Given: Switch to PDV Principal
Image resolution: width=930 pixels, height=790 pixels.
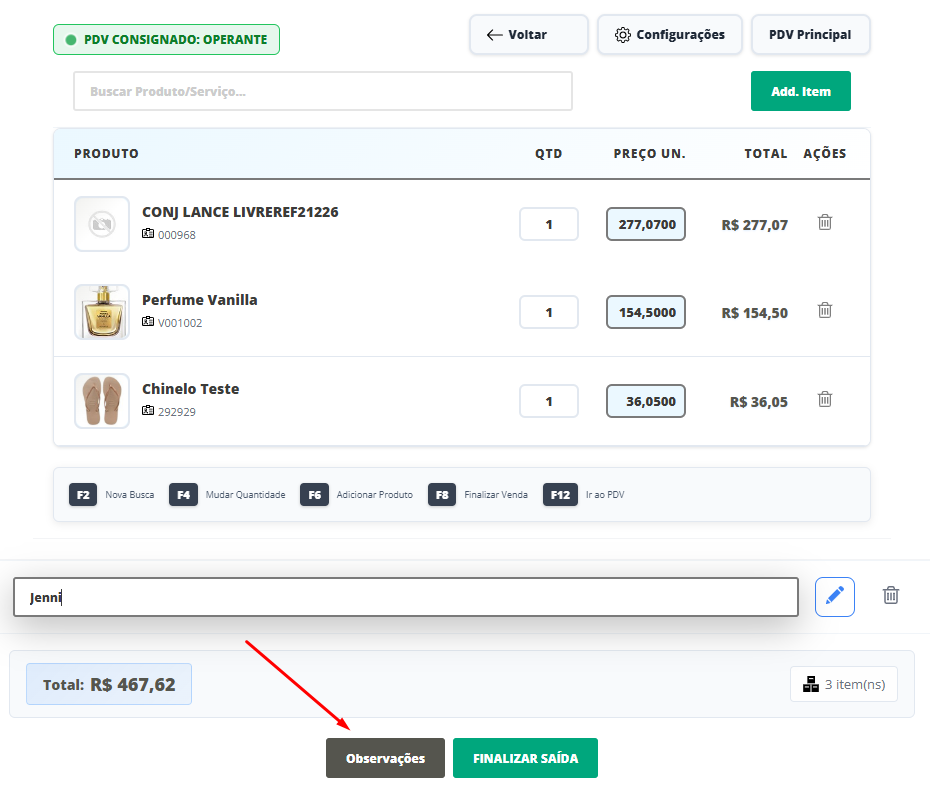Looking at the screenshot, I should click(810, 35).
